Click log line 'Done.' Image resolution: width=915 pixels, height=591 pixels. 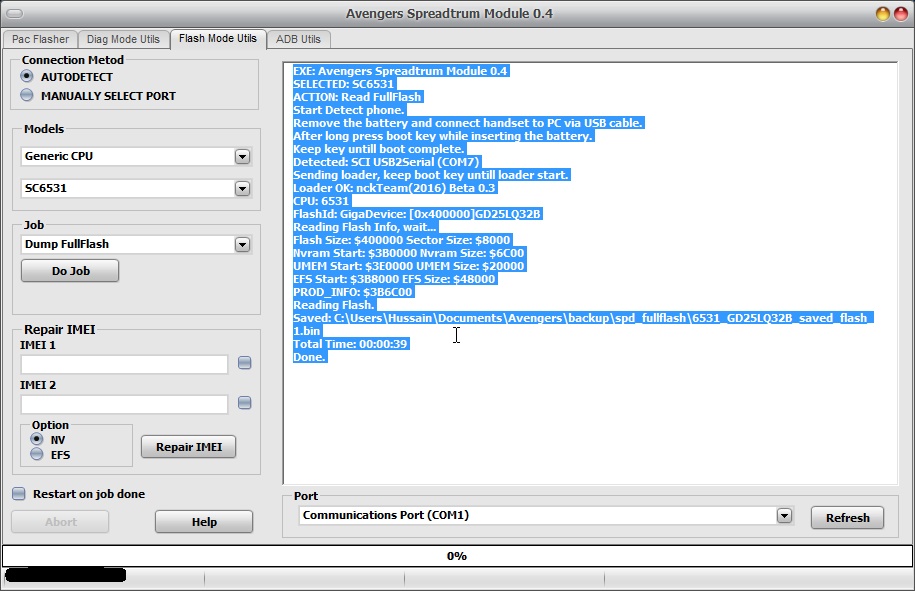pyautogui.click(x=309, y=356)
